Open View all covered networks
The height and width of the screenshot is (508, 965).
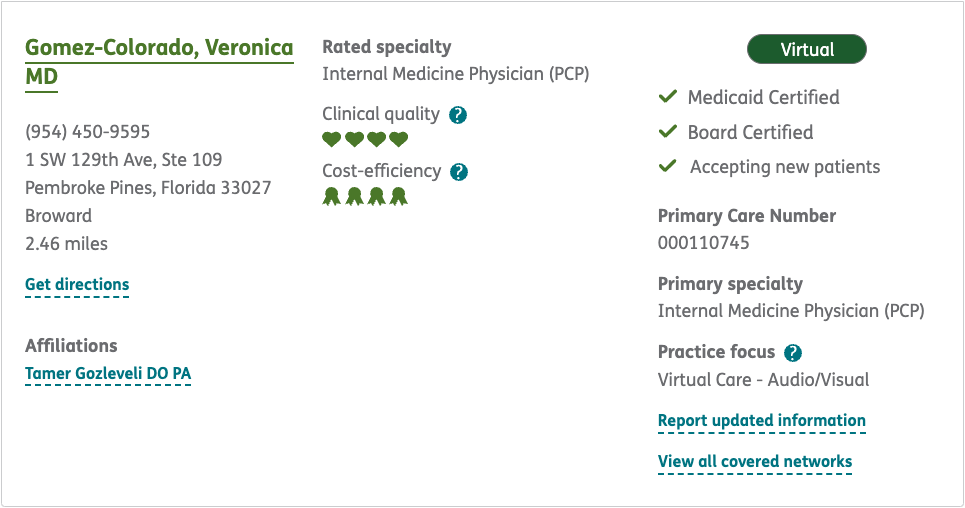tap(755, 462)
